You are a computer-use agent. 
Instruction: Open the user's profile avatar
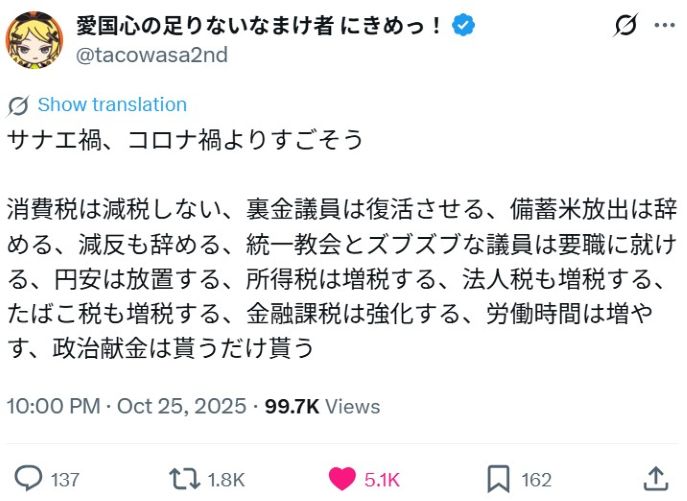(36, 40)
